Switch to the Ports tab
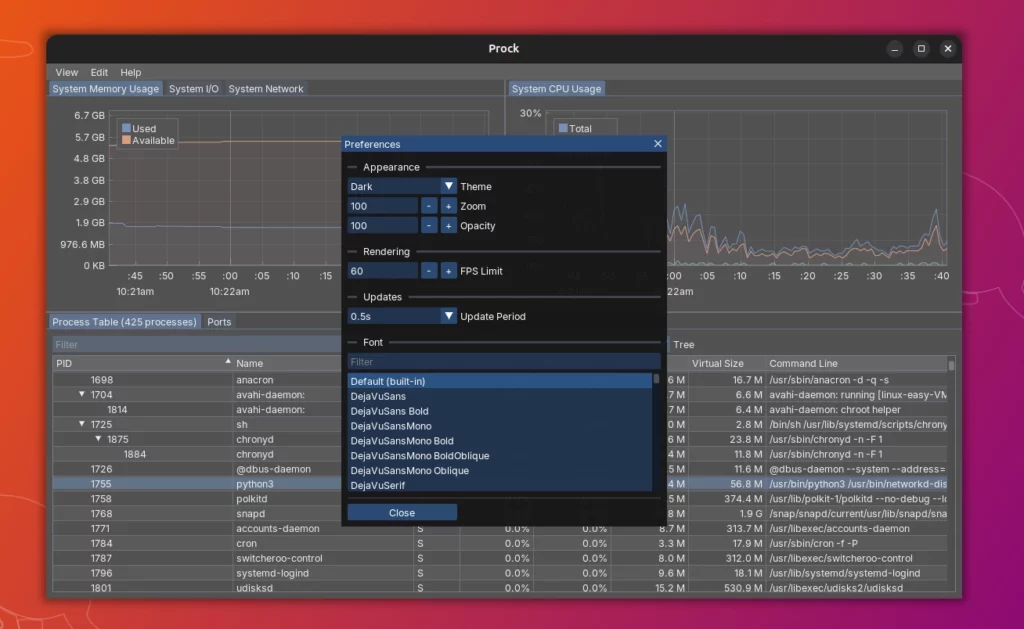The height and width of the screenshot is (629, 1024). tap(219, 322)
